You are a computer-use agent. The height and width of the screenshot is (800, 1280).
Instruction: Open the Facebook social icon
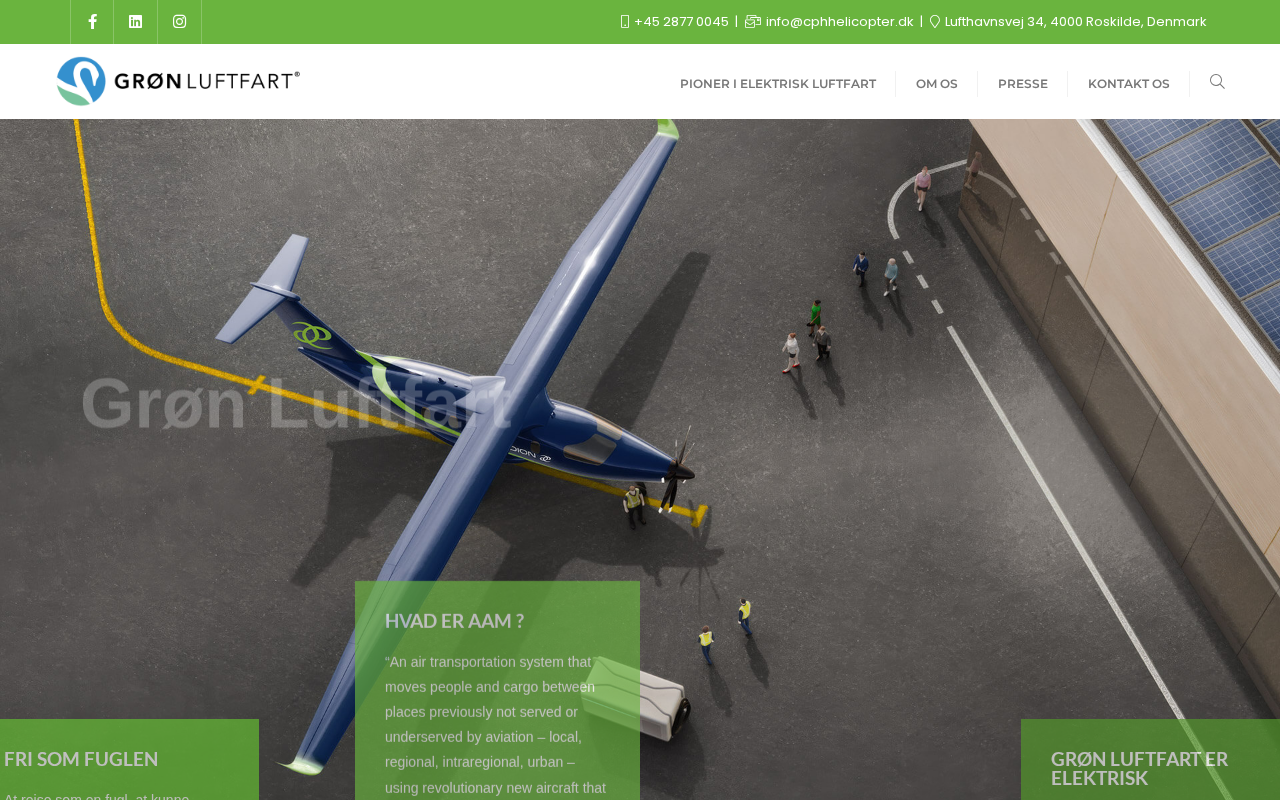pos(92,22)
